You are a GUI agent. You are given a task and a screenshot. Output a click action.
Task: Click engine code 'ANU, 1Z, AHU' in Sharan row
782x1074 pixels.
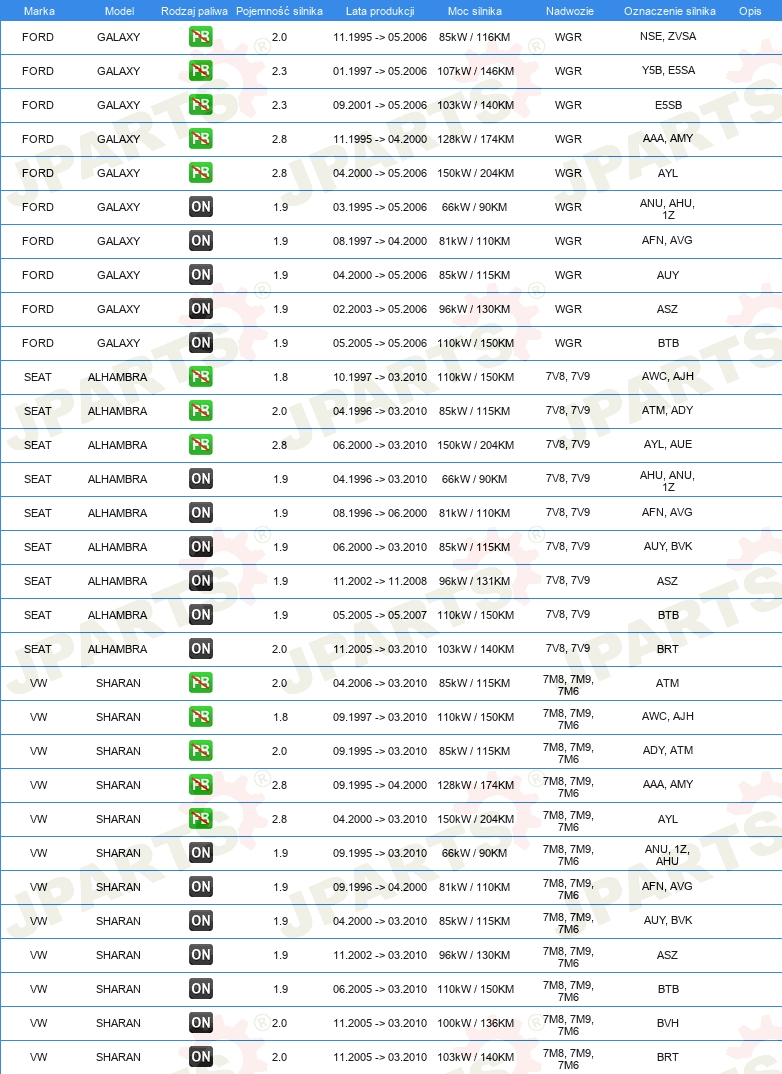coord(668,855)
